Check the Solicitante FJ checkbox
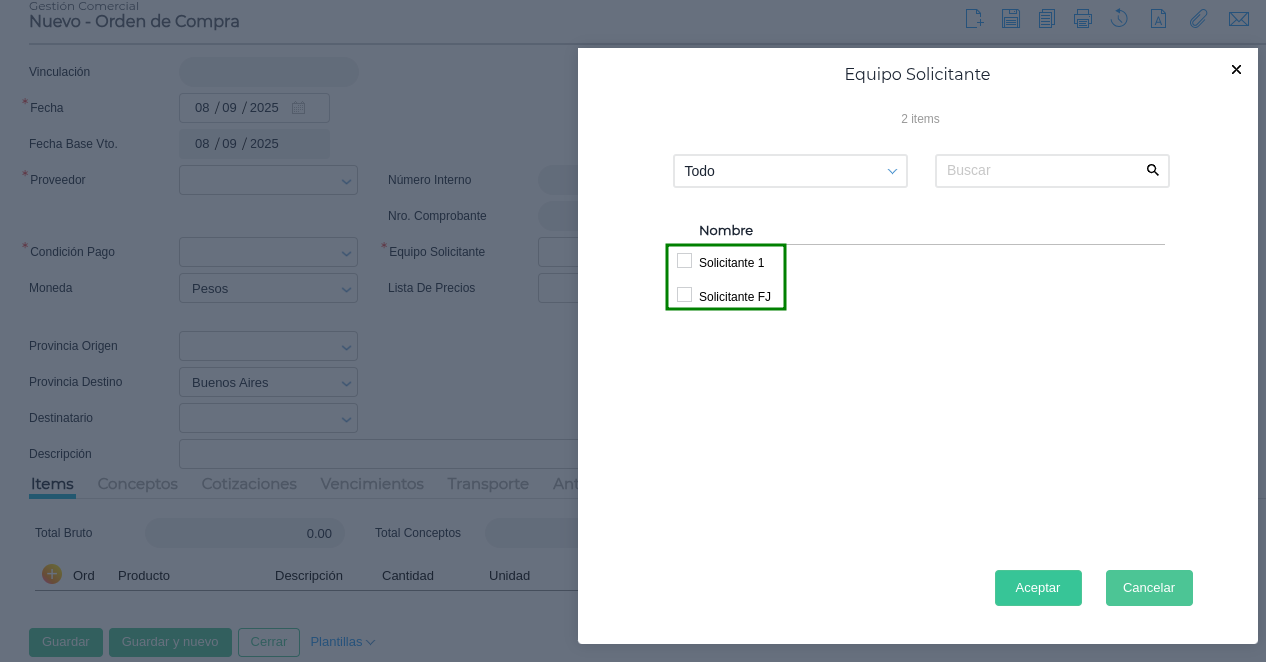Image resolution: width=1266 pixels, height=662 pixels. click(685, 295)
